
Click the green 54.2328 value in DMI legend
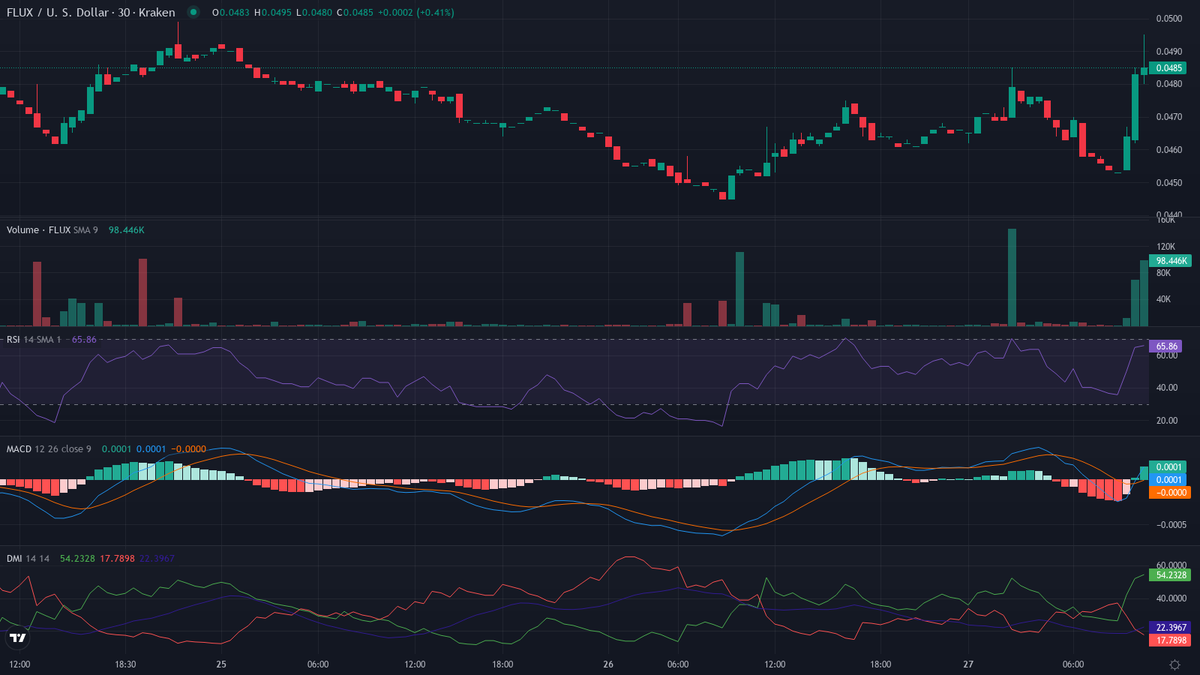[x=77, y=558]
